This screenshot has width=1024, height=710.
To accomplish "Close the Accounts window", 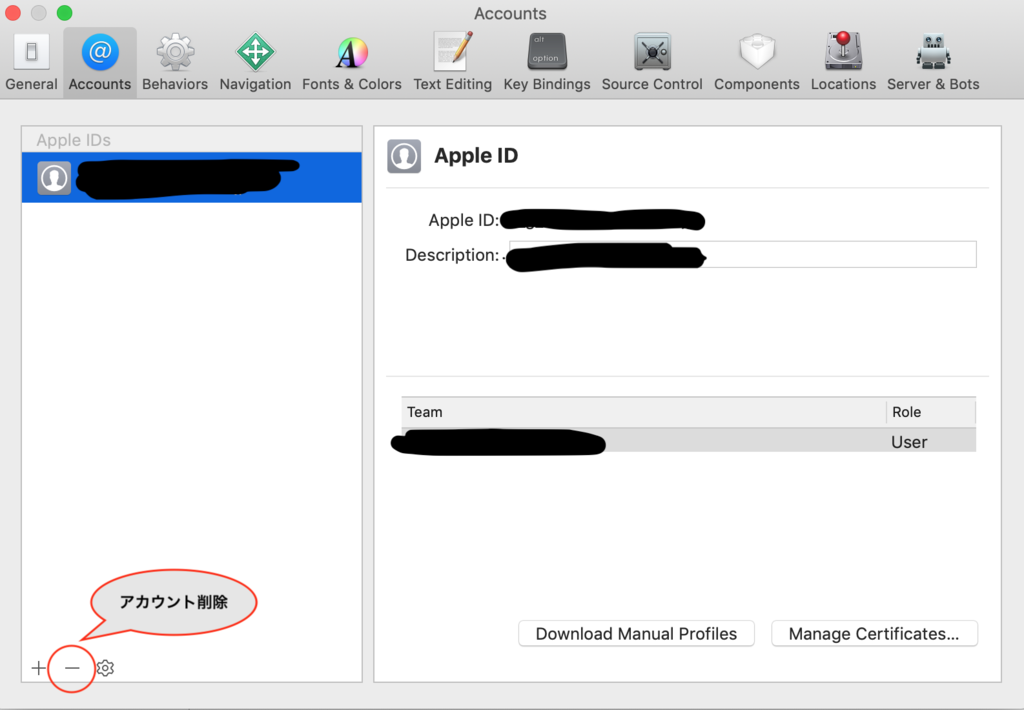I will (x=13, y=12).
